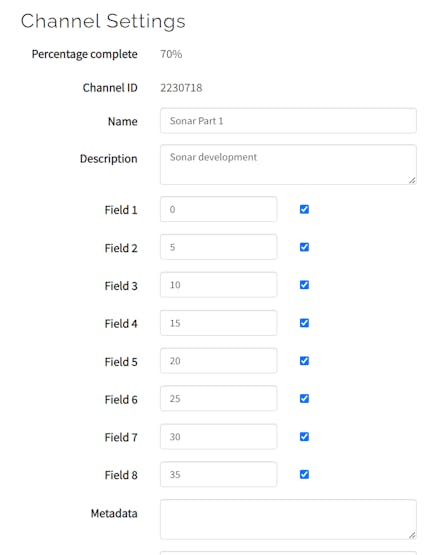Click the Name label

122,121
